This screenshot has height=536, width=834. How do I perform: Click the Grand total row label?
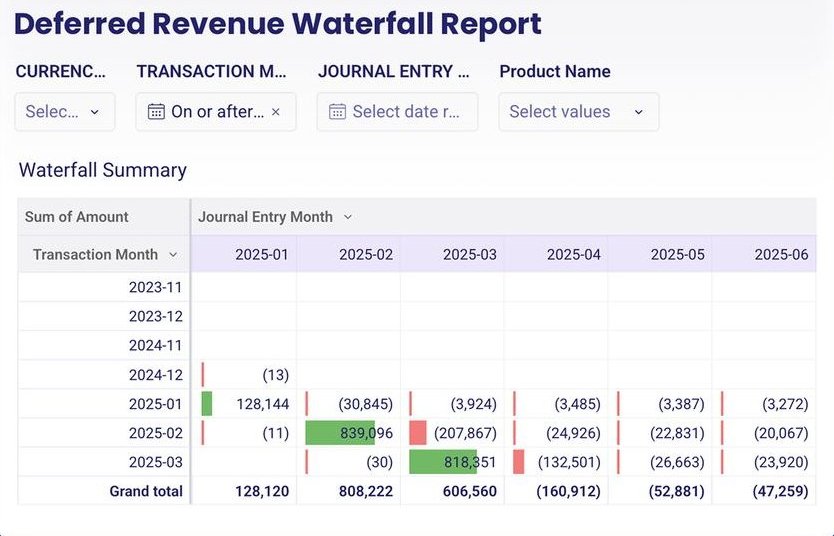pyautogui.click(x=146, y=491)
